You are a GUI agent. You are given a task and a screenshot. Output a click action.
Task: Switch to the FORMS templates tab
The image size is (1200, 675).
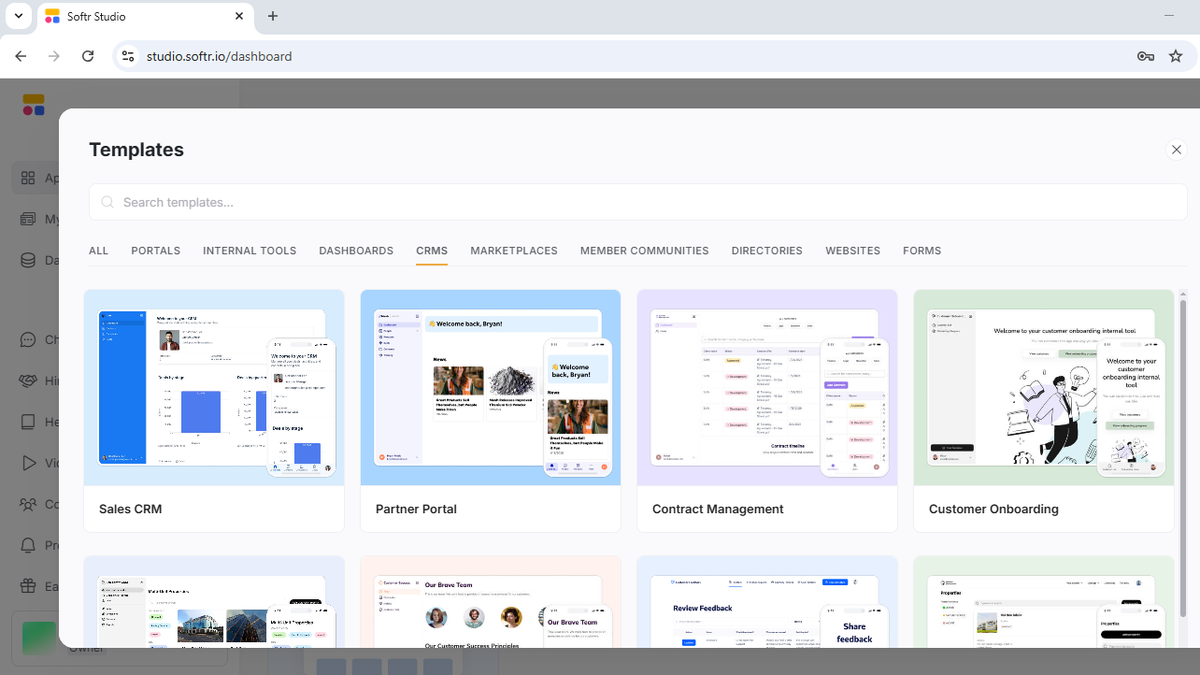click(x=921, y=251)
